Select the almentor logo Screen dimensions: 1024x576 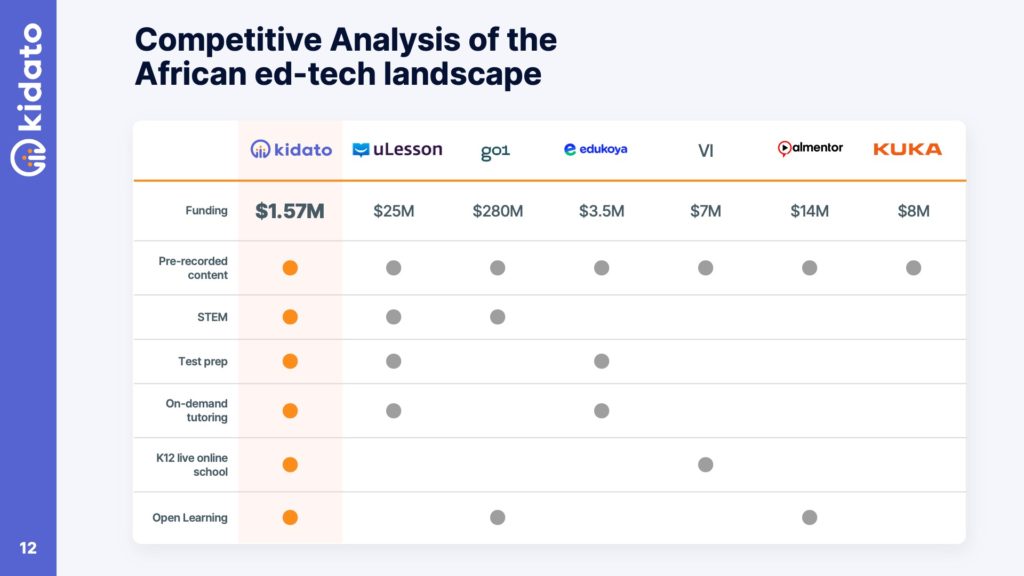coord(810,148)
